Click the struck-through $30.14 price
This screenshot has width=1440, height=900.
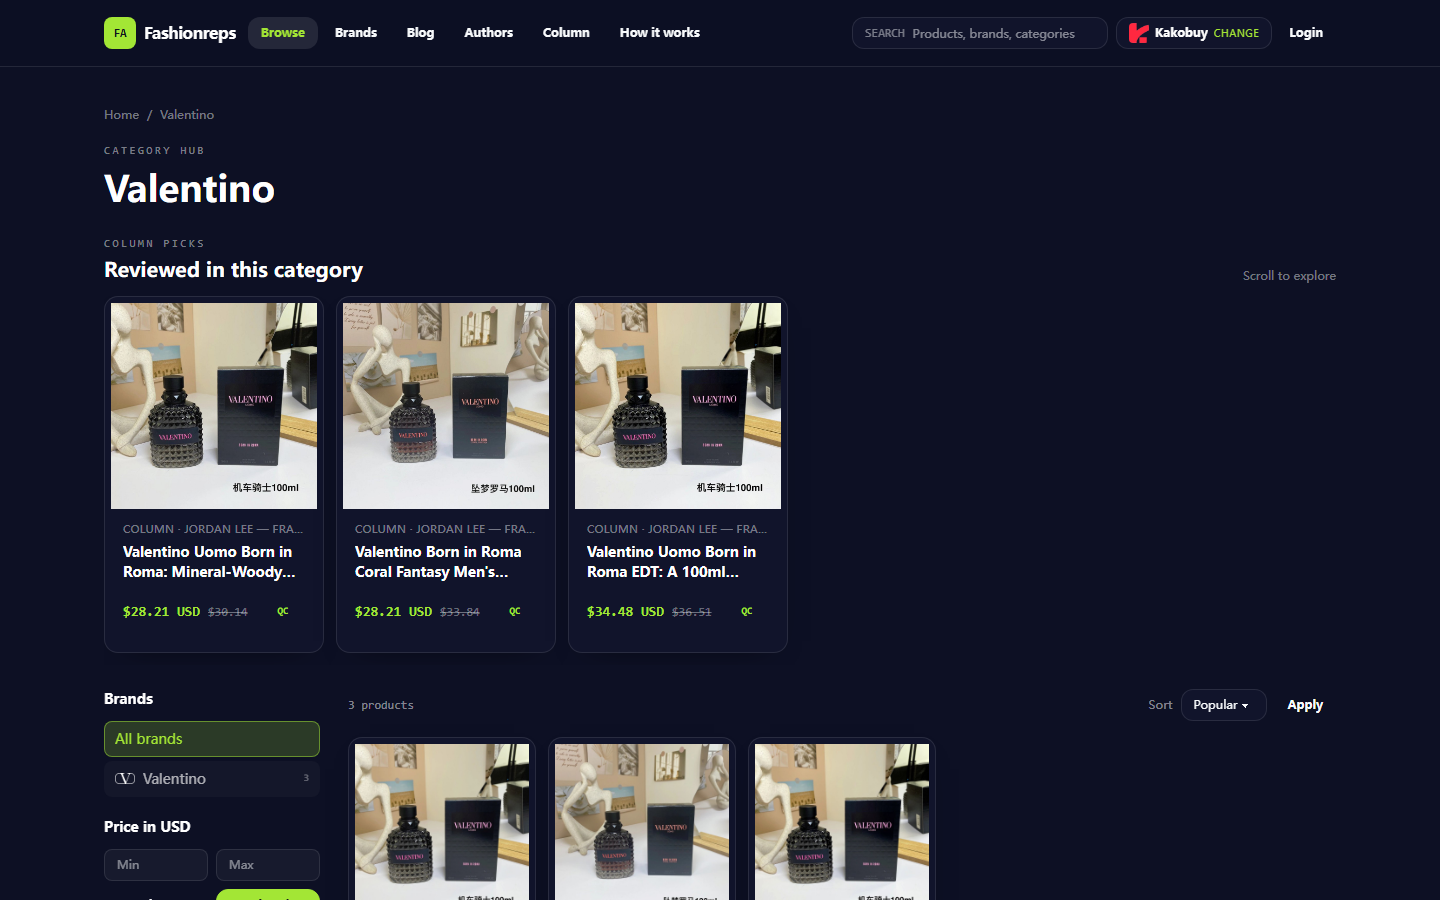[228, 612]
